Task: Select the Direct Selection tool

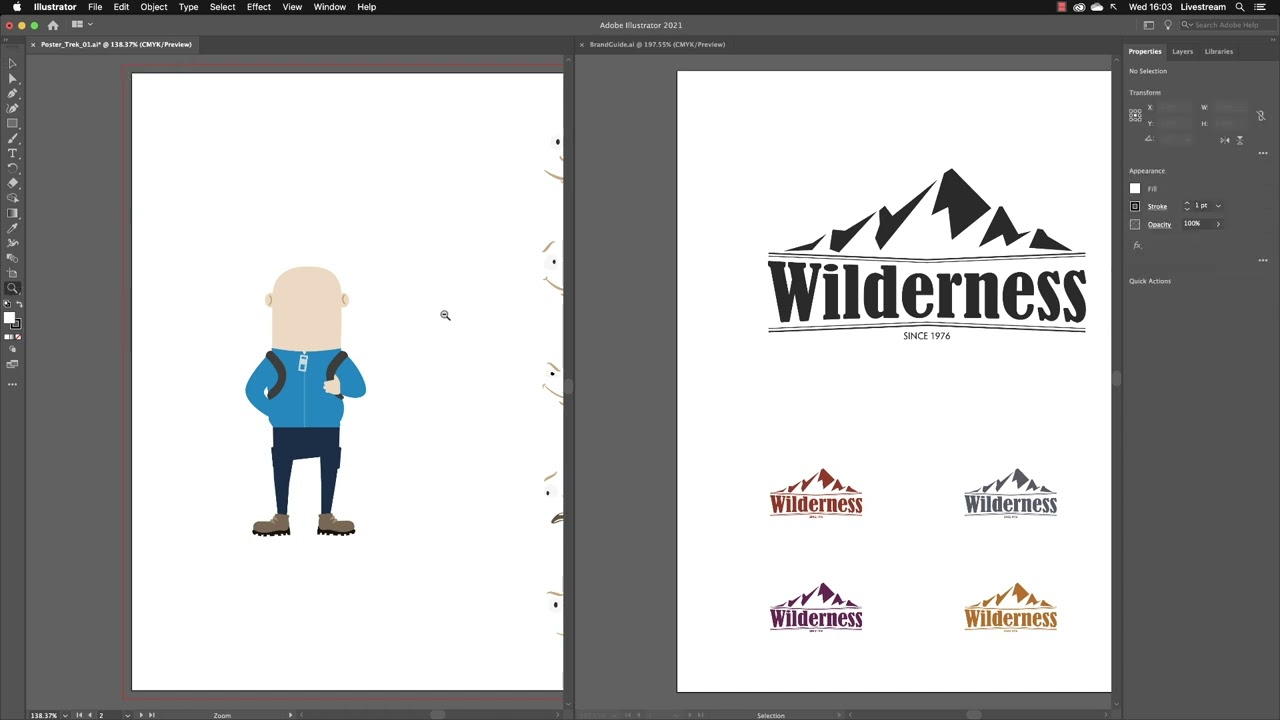Action: point(12,78)
